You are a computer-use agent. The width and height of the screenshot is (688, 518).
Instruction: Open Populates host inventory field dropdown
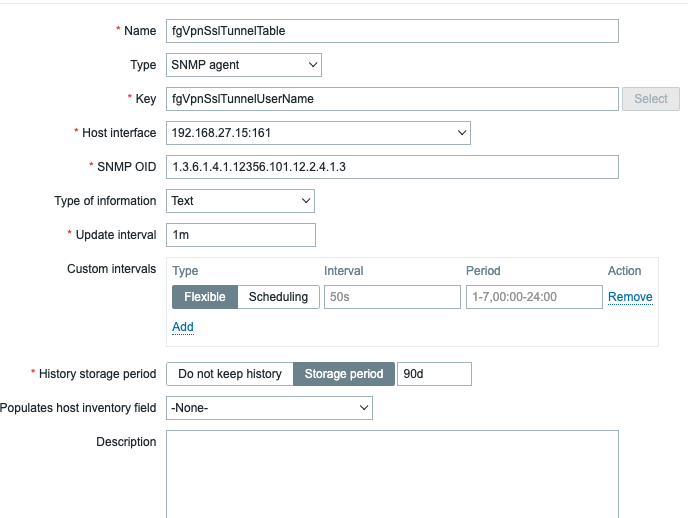pyautogui.click(x=269, y=408)
